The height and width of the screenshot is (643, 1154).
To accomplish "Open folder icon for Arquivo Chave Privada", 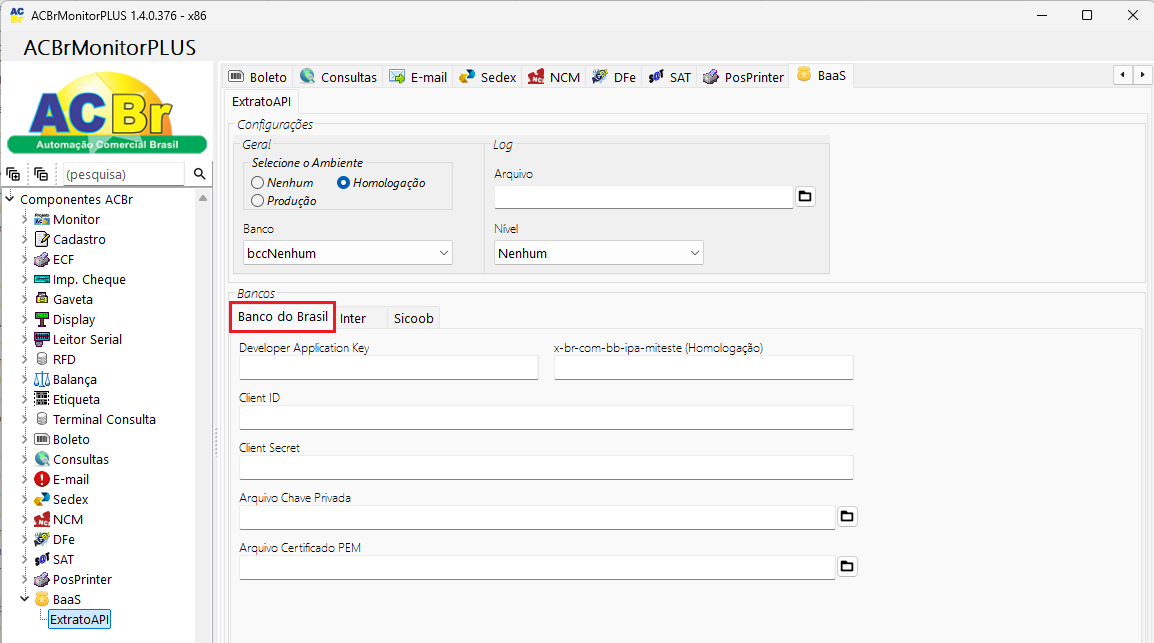I will tap(847, 516).
